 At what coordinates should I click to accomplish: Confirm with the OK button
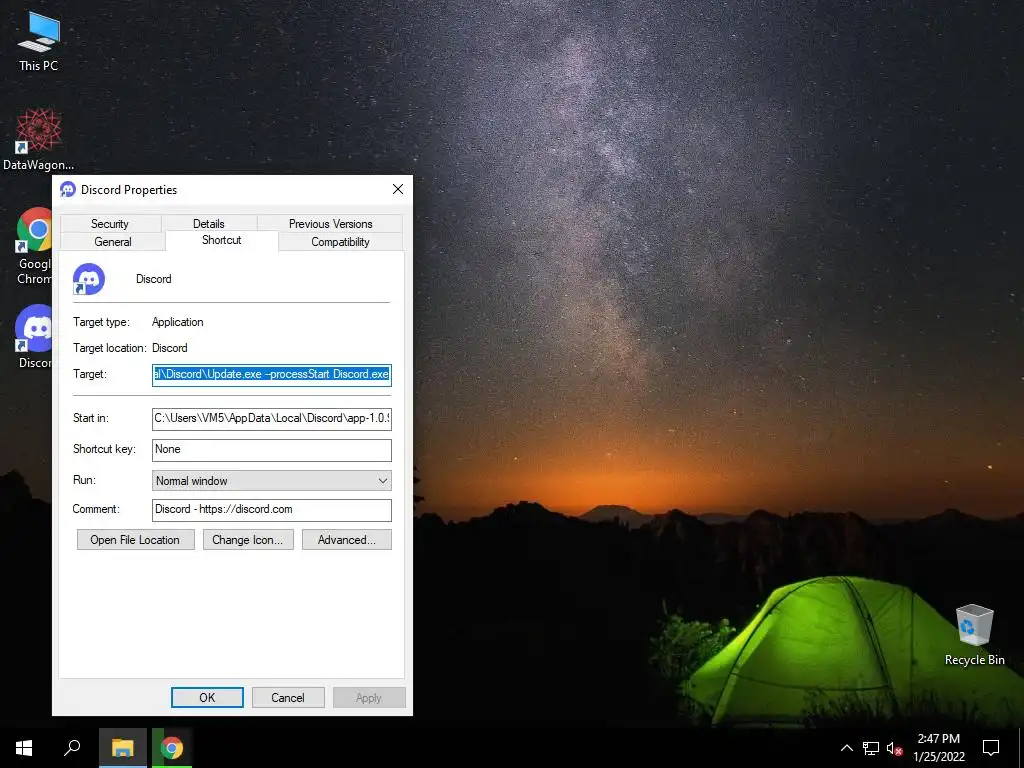click(207, 697)
